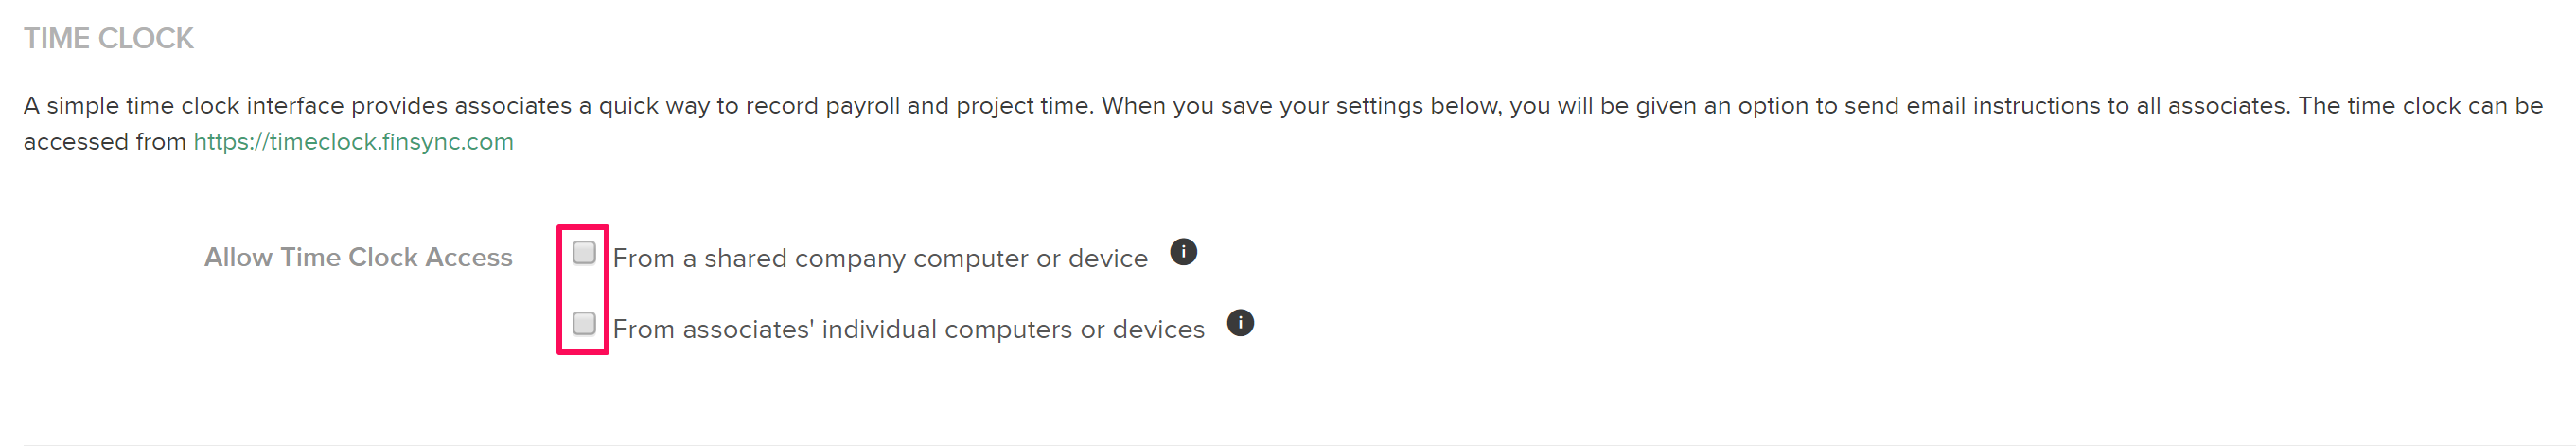Click the 'From associates' individual computers or devices' label
This screenshot has width=2576, height=446.
pyautogui.click(x=909, y=329)
